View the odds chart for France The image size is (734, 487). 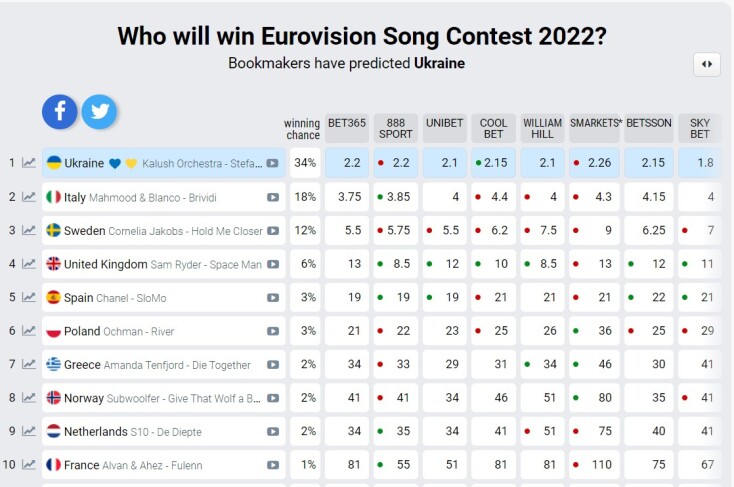[x=29, y=465]
